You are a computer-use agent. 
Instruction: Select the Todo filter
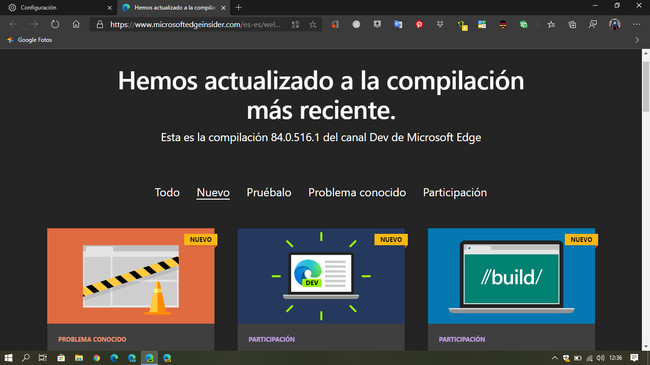(167, 192)
